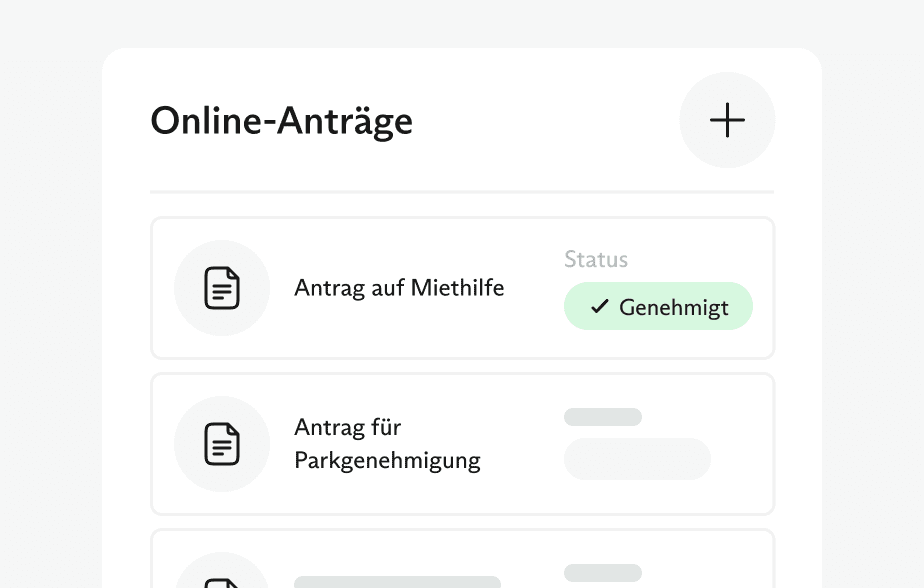Click the green Genehmigt status badge
This screenshot has height=588, width=924.
point(658,307)
